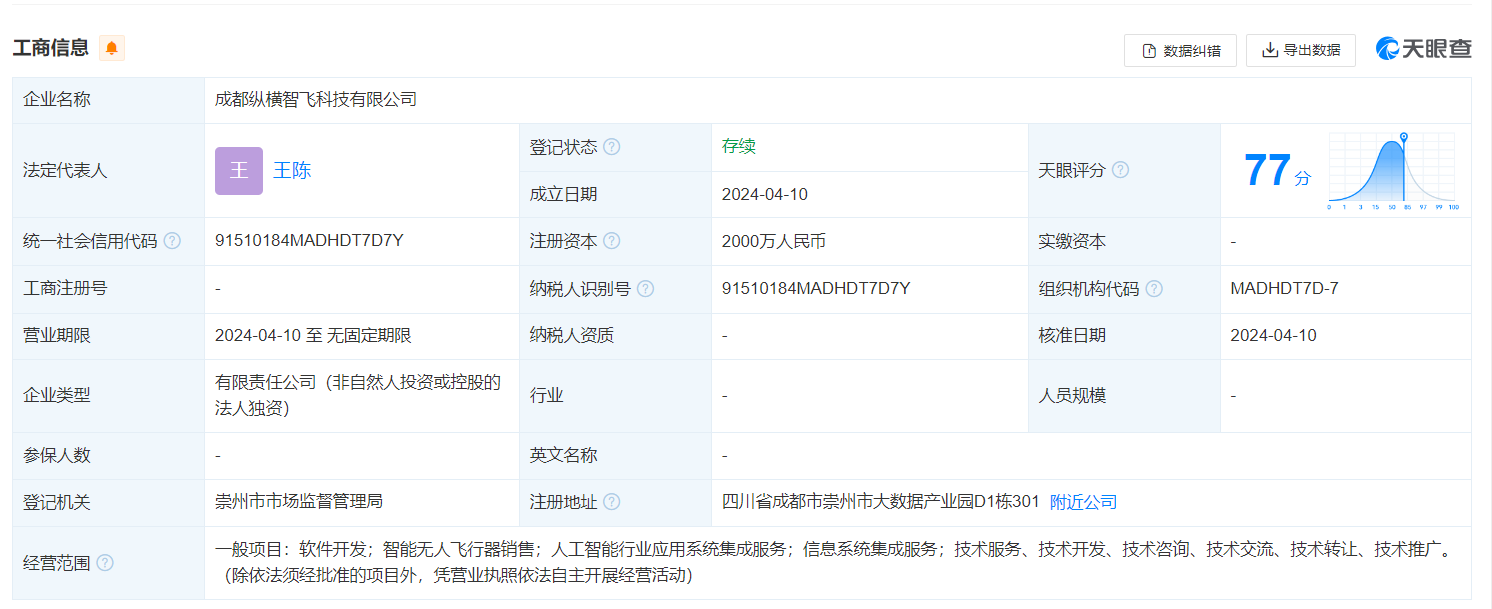1492x609 pixels.
Task: Click the 组织机构代码 value MADHDT7D-7
Action: click(1284, 289)
